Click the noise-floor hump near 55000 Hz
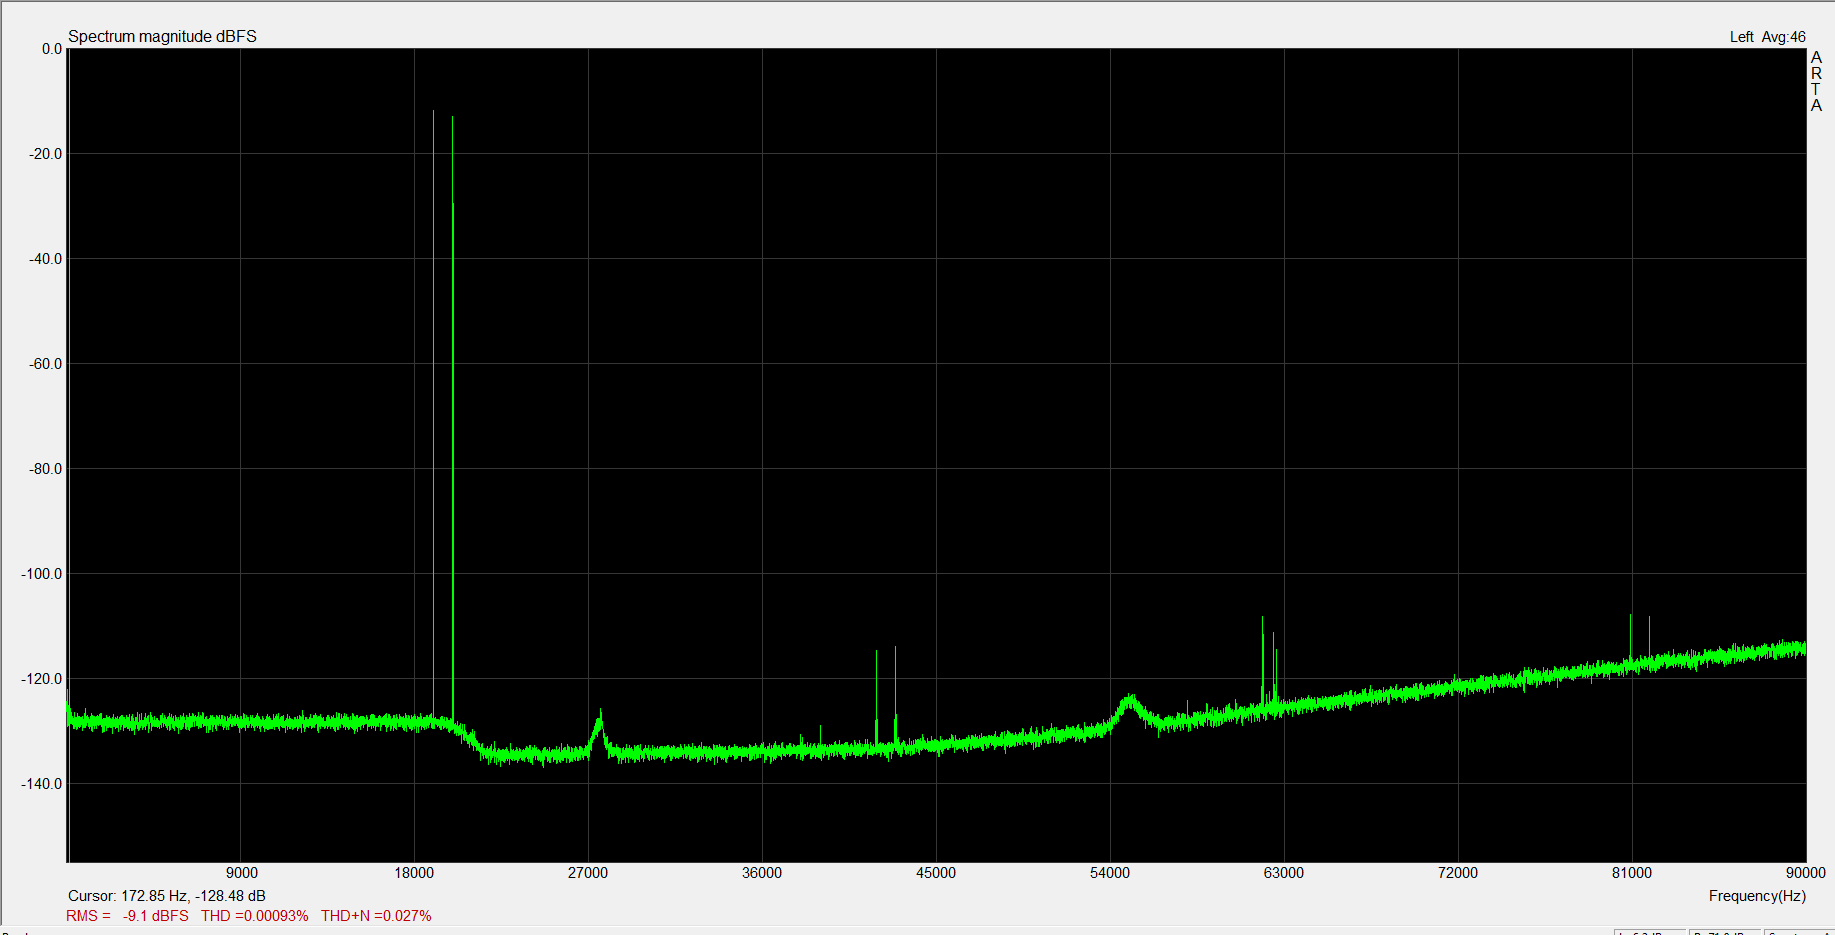Viewport: 1835px width, 935px height. [1131, 709]
